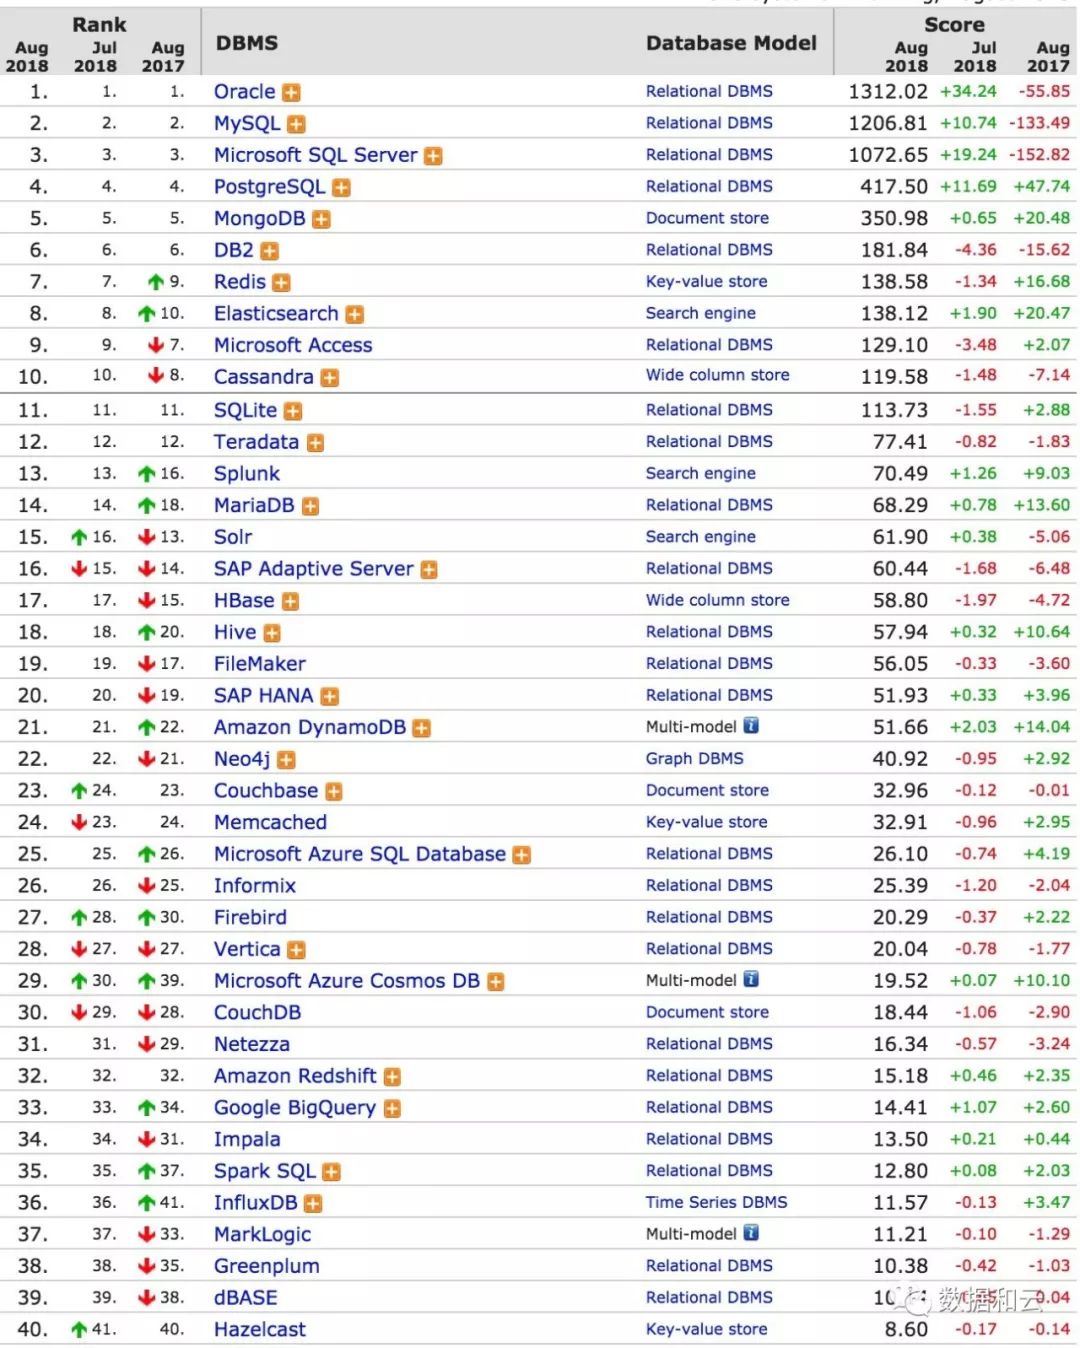1080x1348 pixels.
Task: Click the plus icon beside MongoDB
Action: (x=321, y=220)
